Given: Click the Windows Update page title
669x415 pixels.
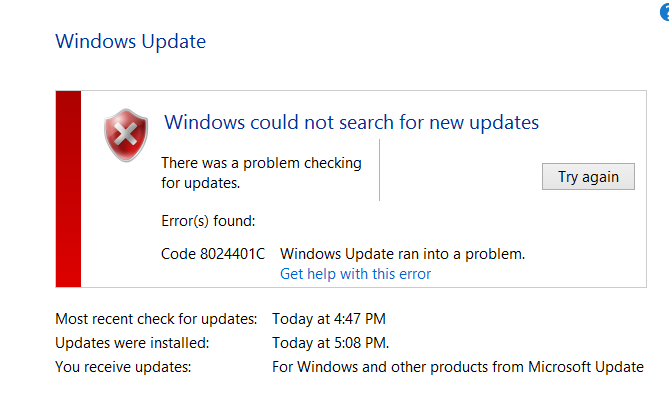Looking at the screenshot, I should coord(131,41).
